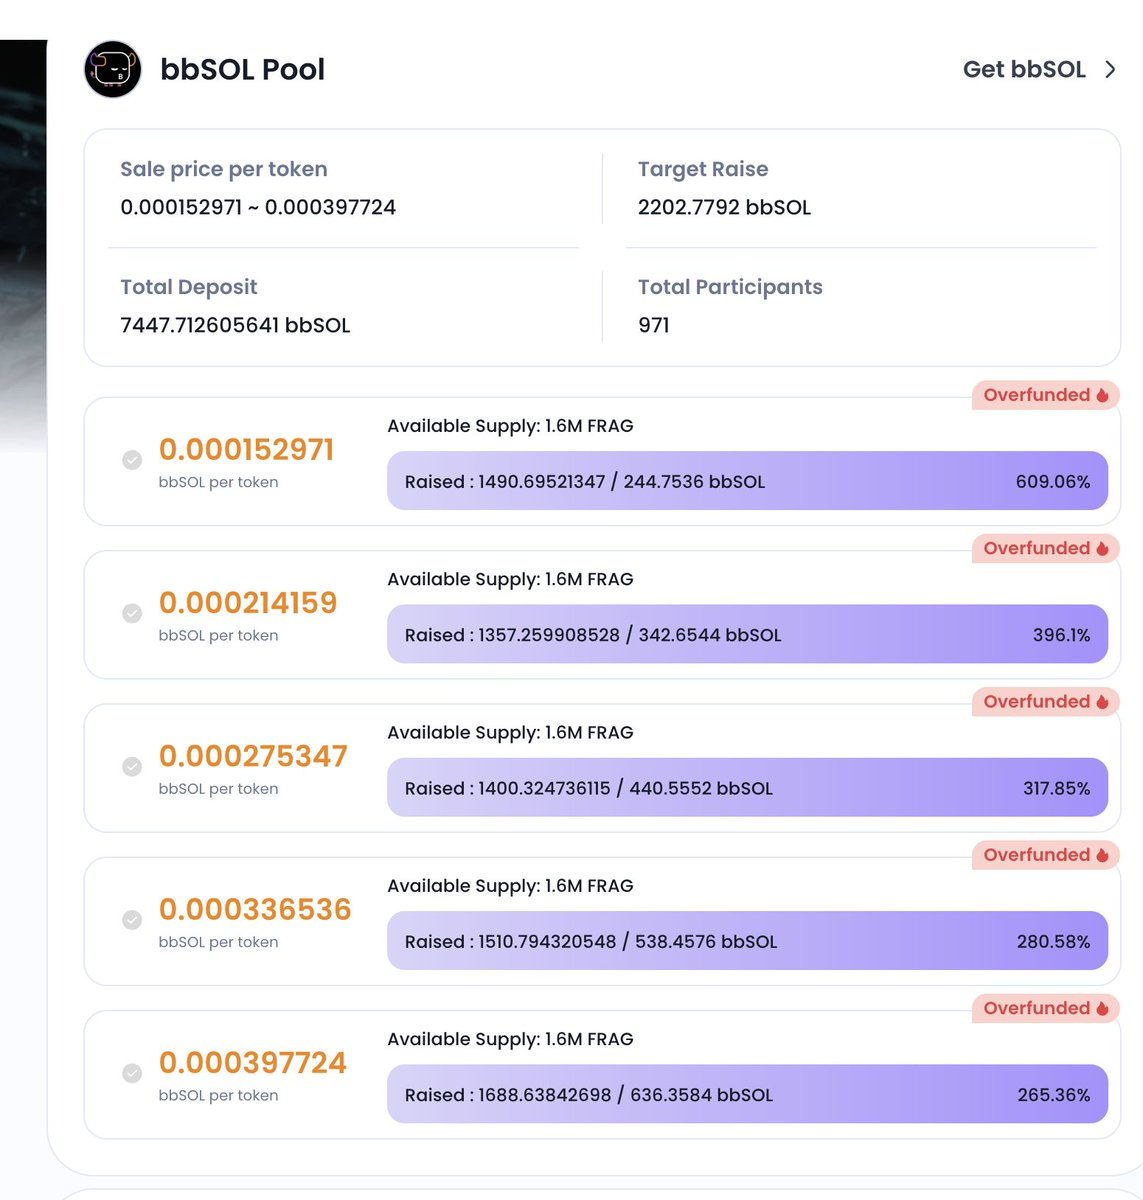Select the check circle for 0.000152971 tier
This screenshot has width=1143, height=1200.
(132, 460)
